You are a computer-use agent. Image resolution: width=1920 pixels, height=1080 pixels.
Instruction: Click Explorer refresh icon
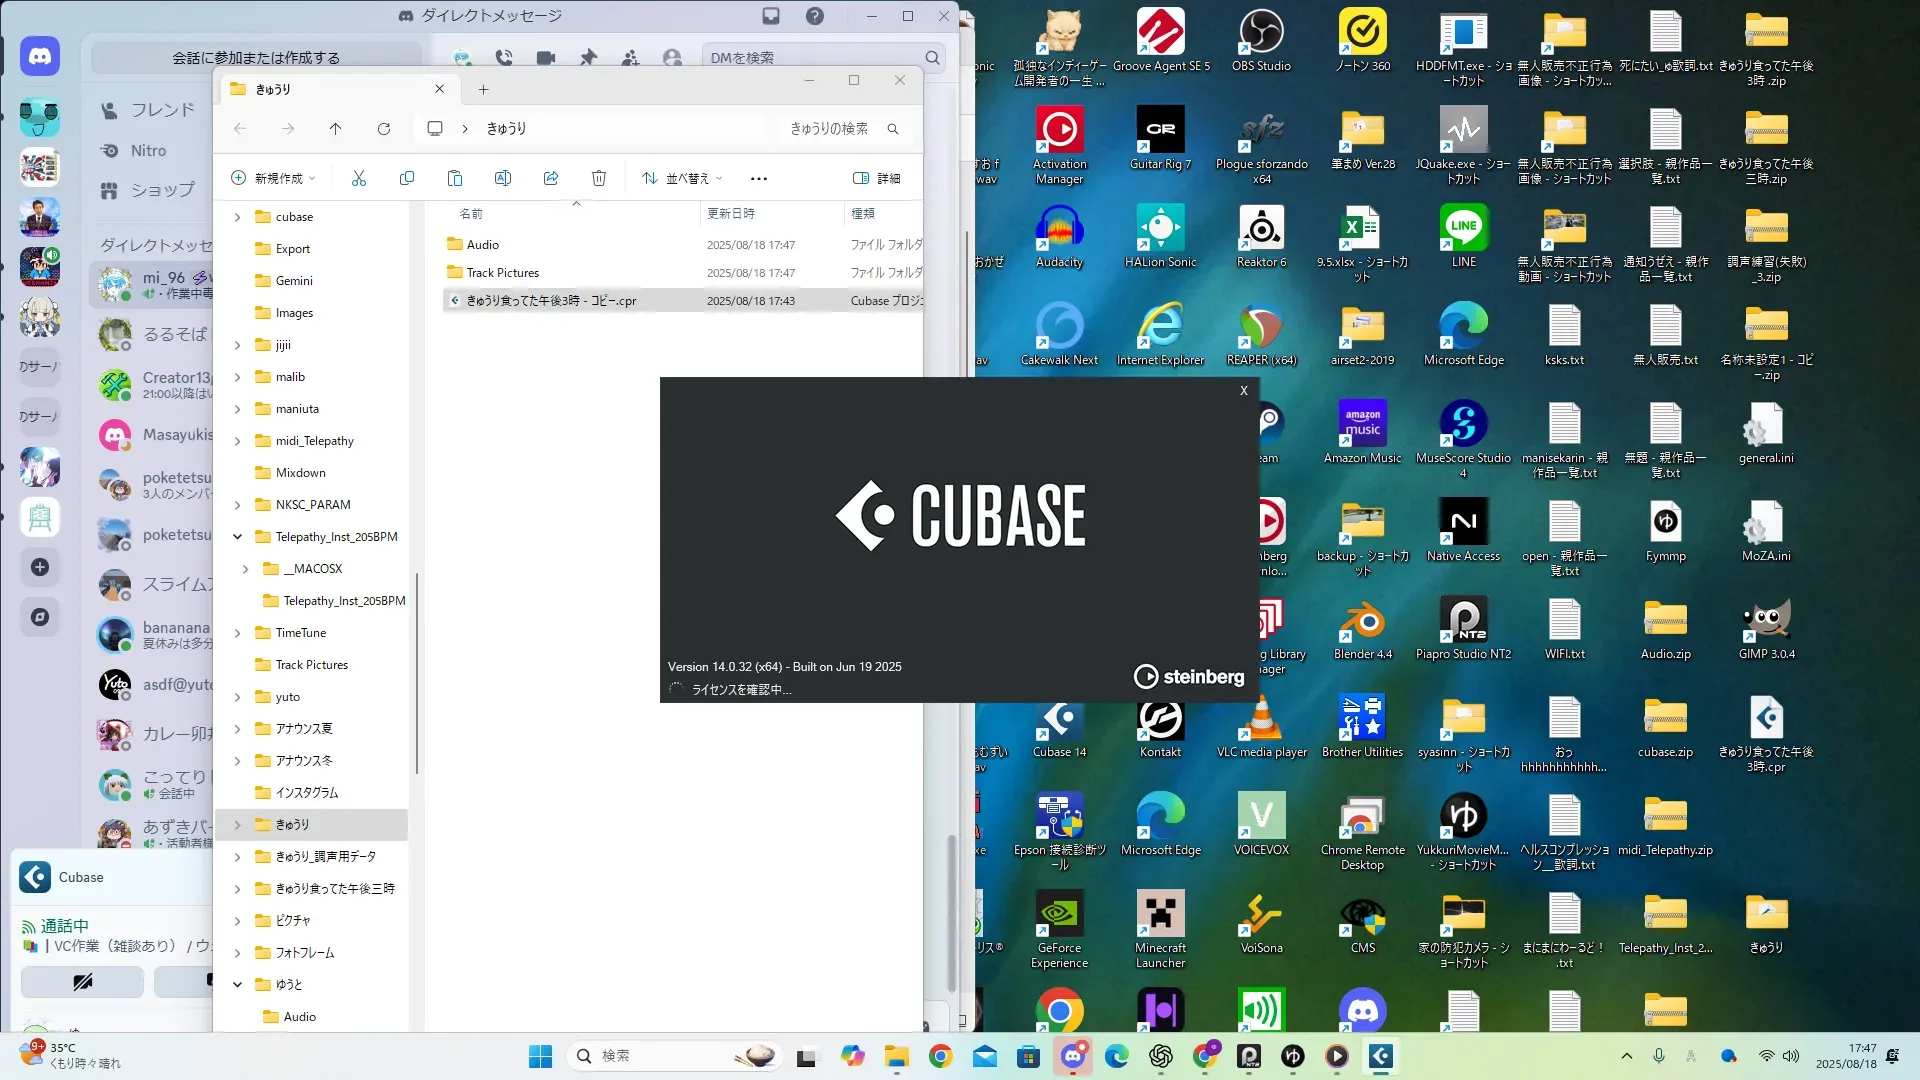tap(384, 129)
